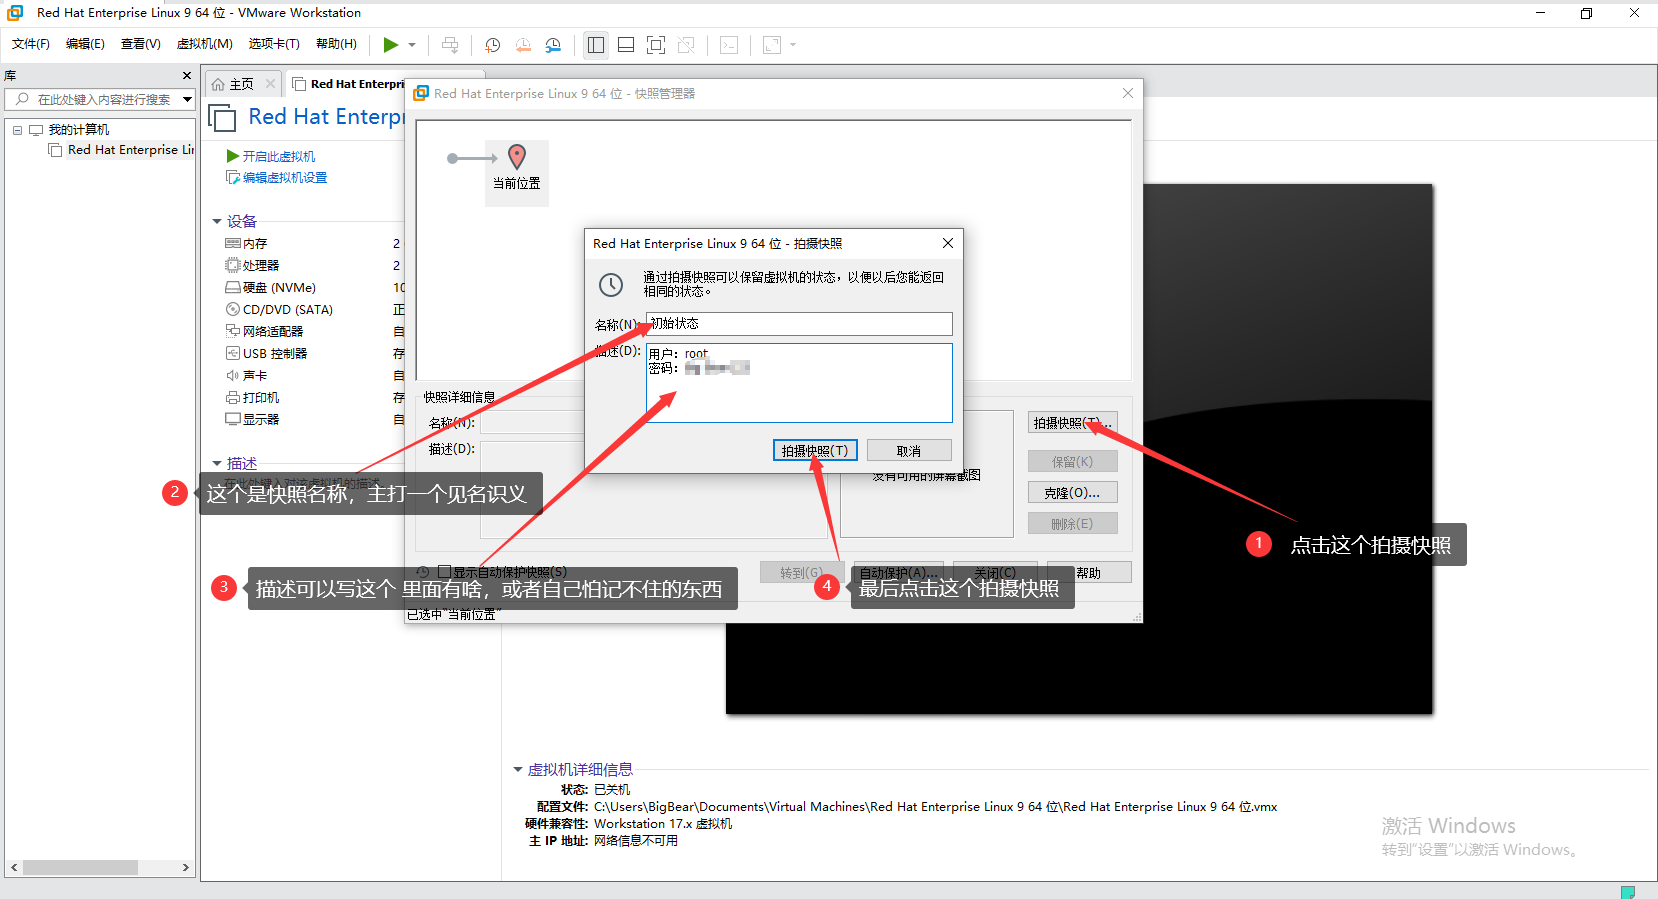This screenshot has height=899, width=1658.
Task: Close the 主页 tab
Action: 270,84
